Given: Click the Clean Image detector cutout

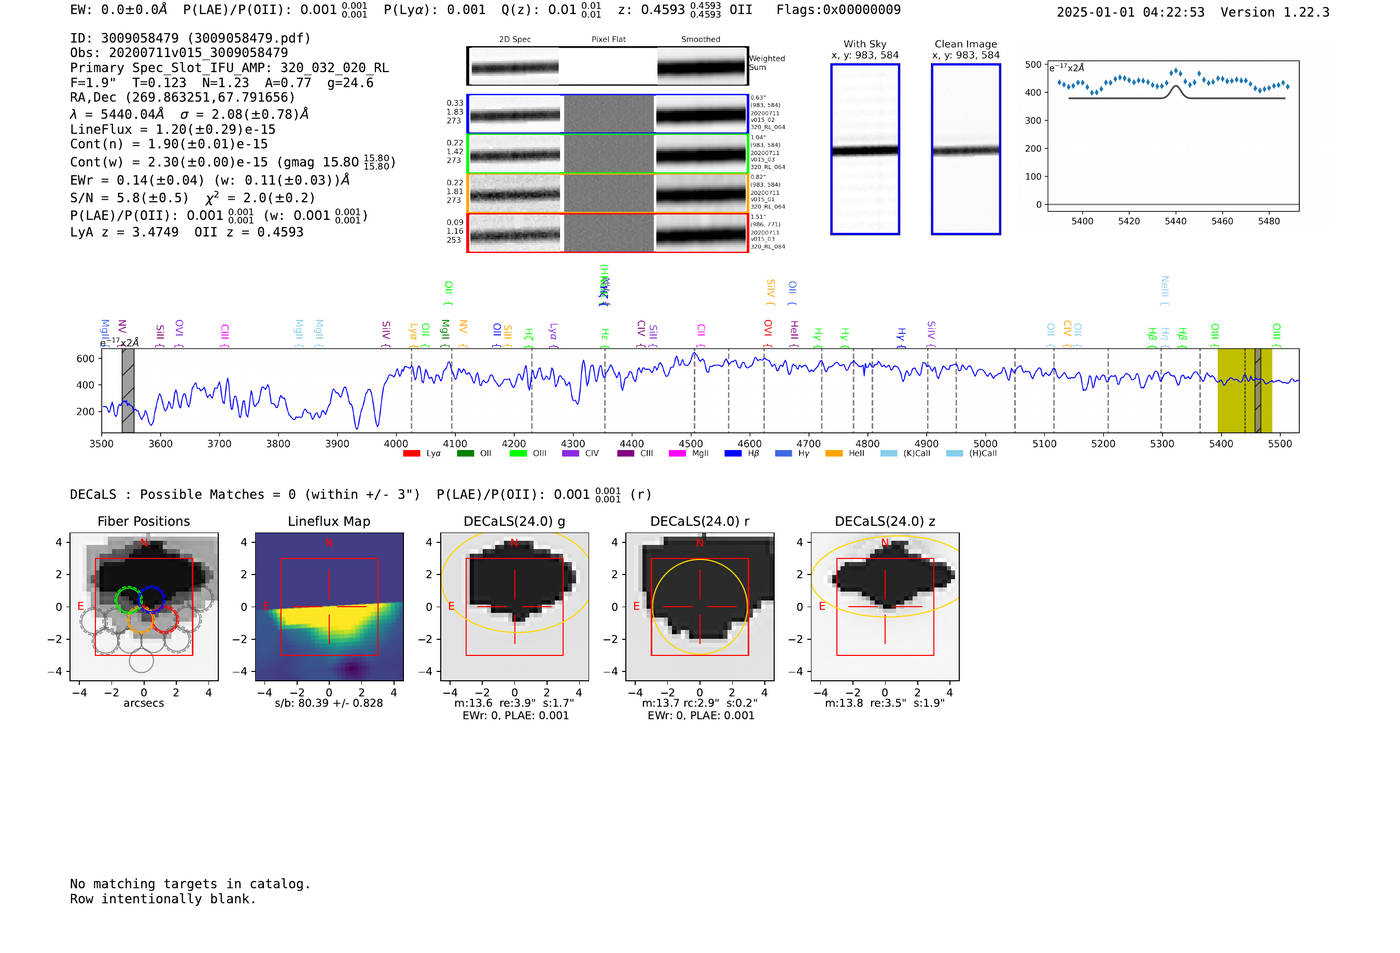Looking at the screenshot, I should pos(966,149).
